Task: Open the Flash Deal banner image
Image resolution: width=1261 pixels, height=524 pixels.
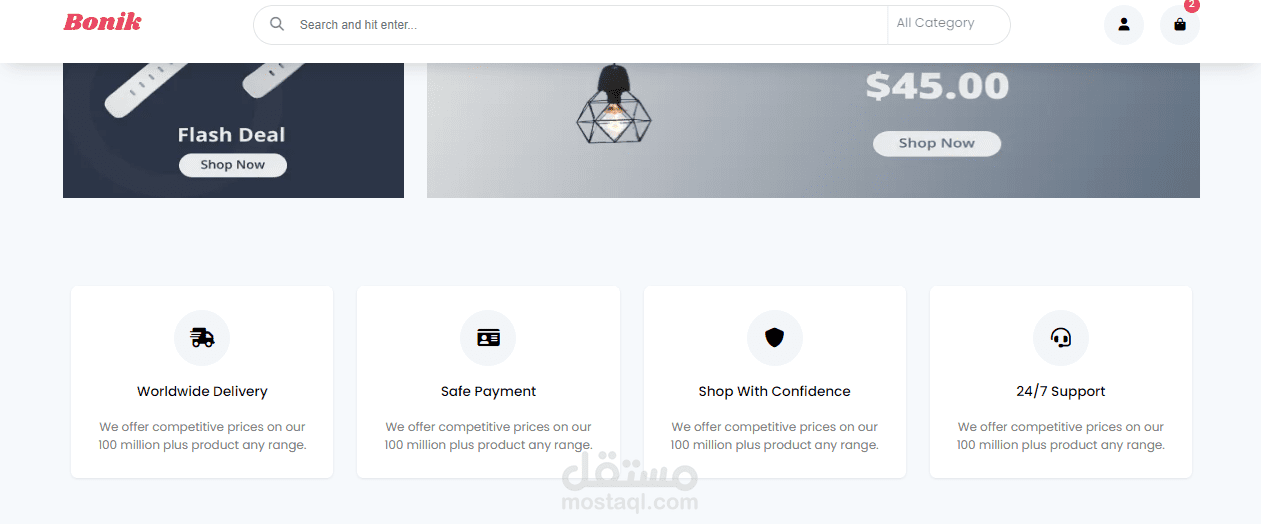Action: tap(233, 130)
